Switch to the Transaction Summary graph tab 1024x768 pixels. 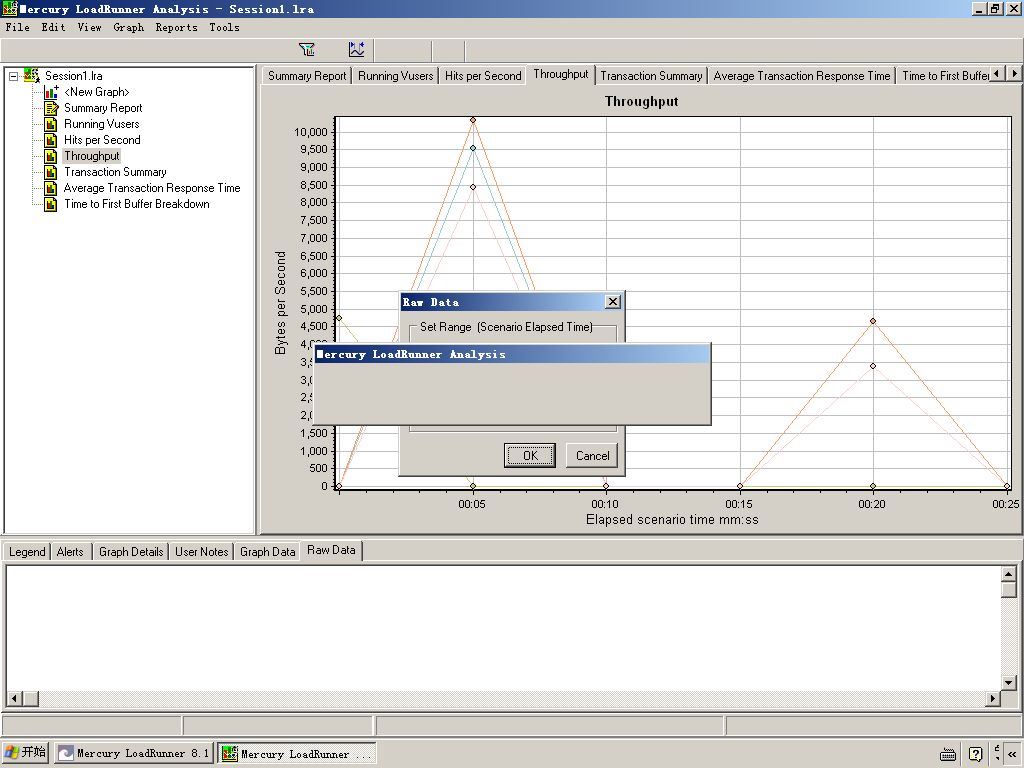[x=651, y=76]
